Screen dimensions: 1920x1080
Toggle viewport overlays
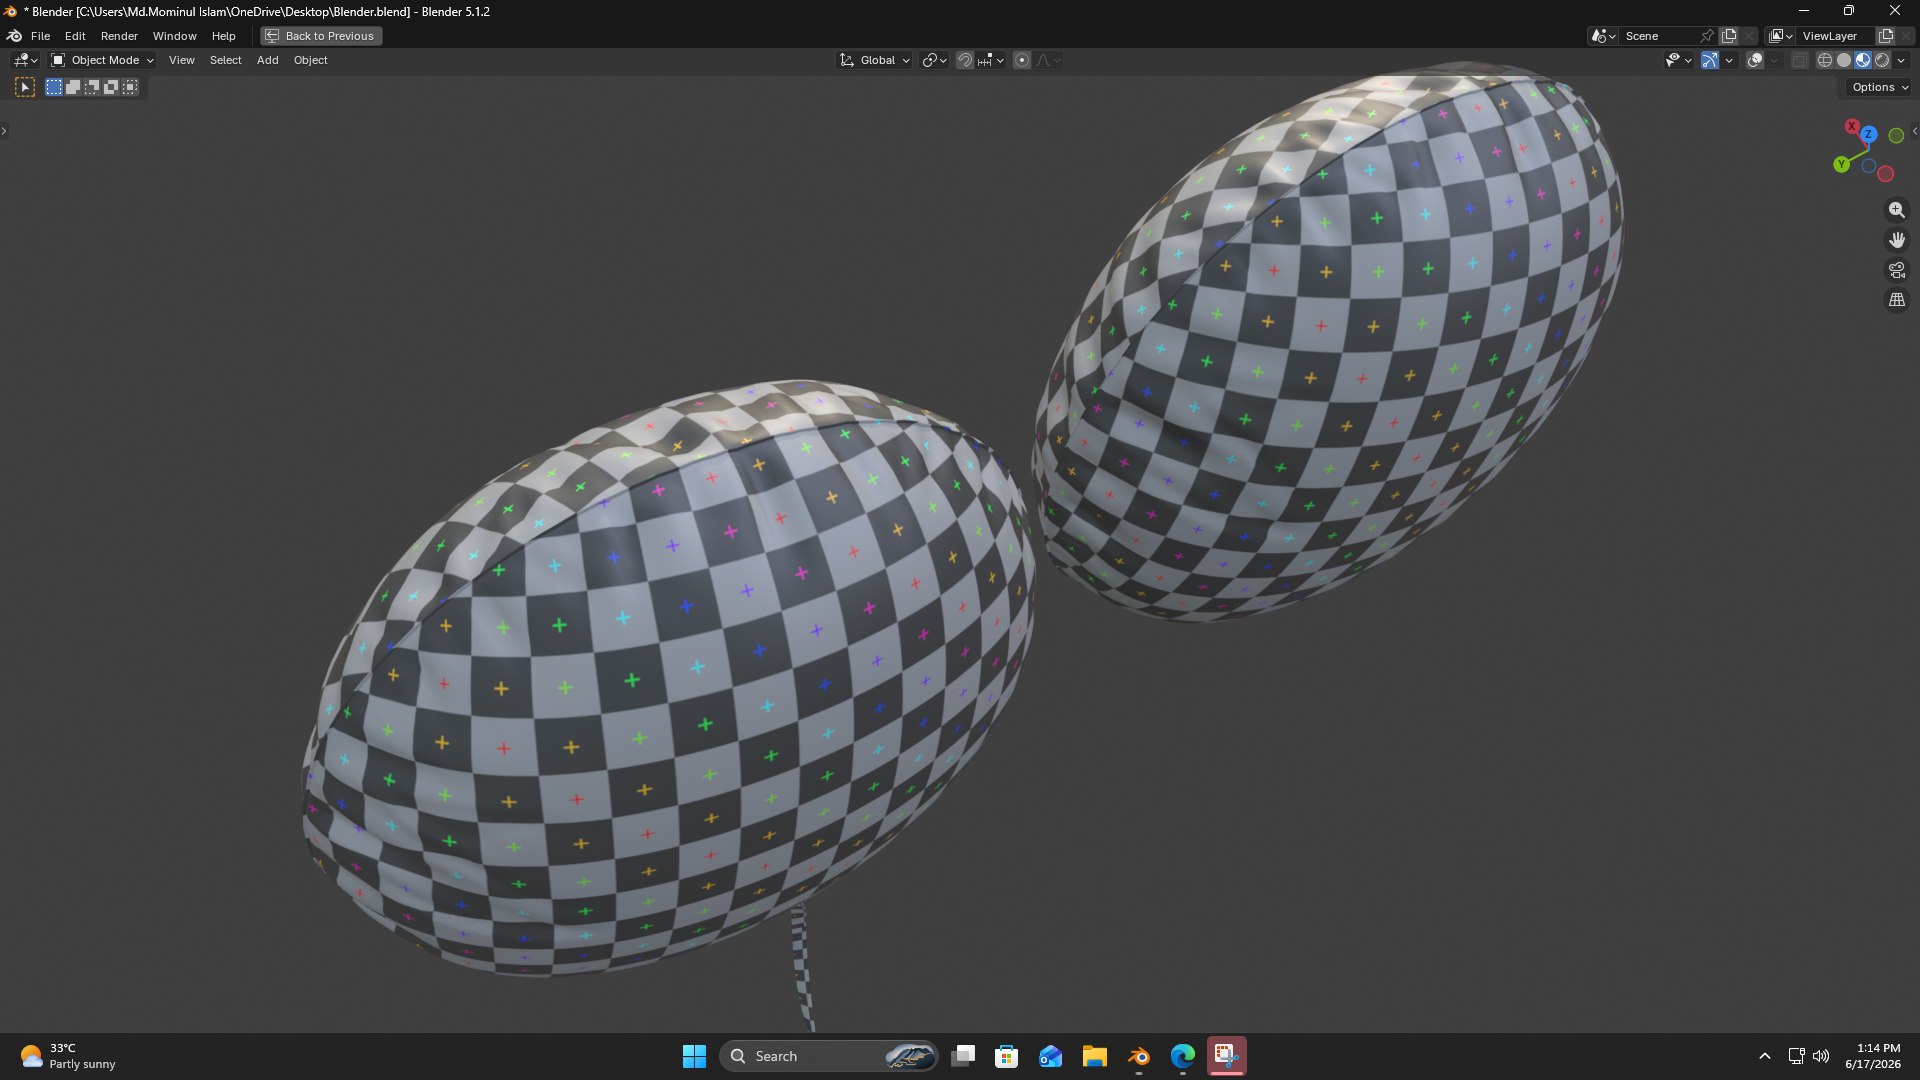click(x=1755, y=60)
